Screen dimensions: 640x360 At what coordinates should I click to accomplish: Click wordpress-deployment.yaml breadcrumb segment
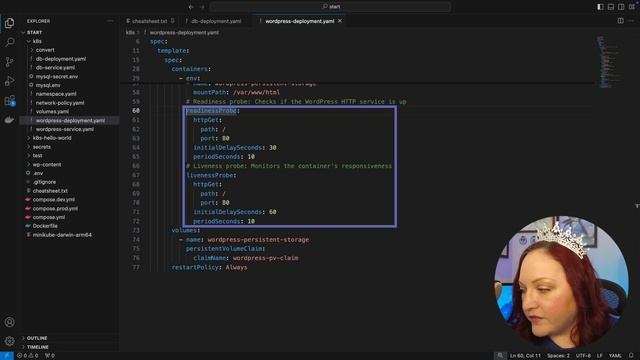(184, 33)
